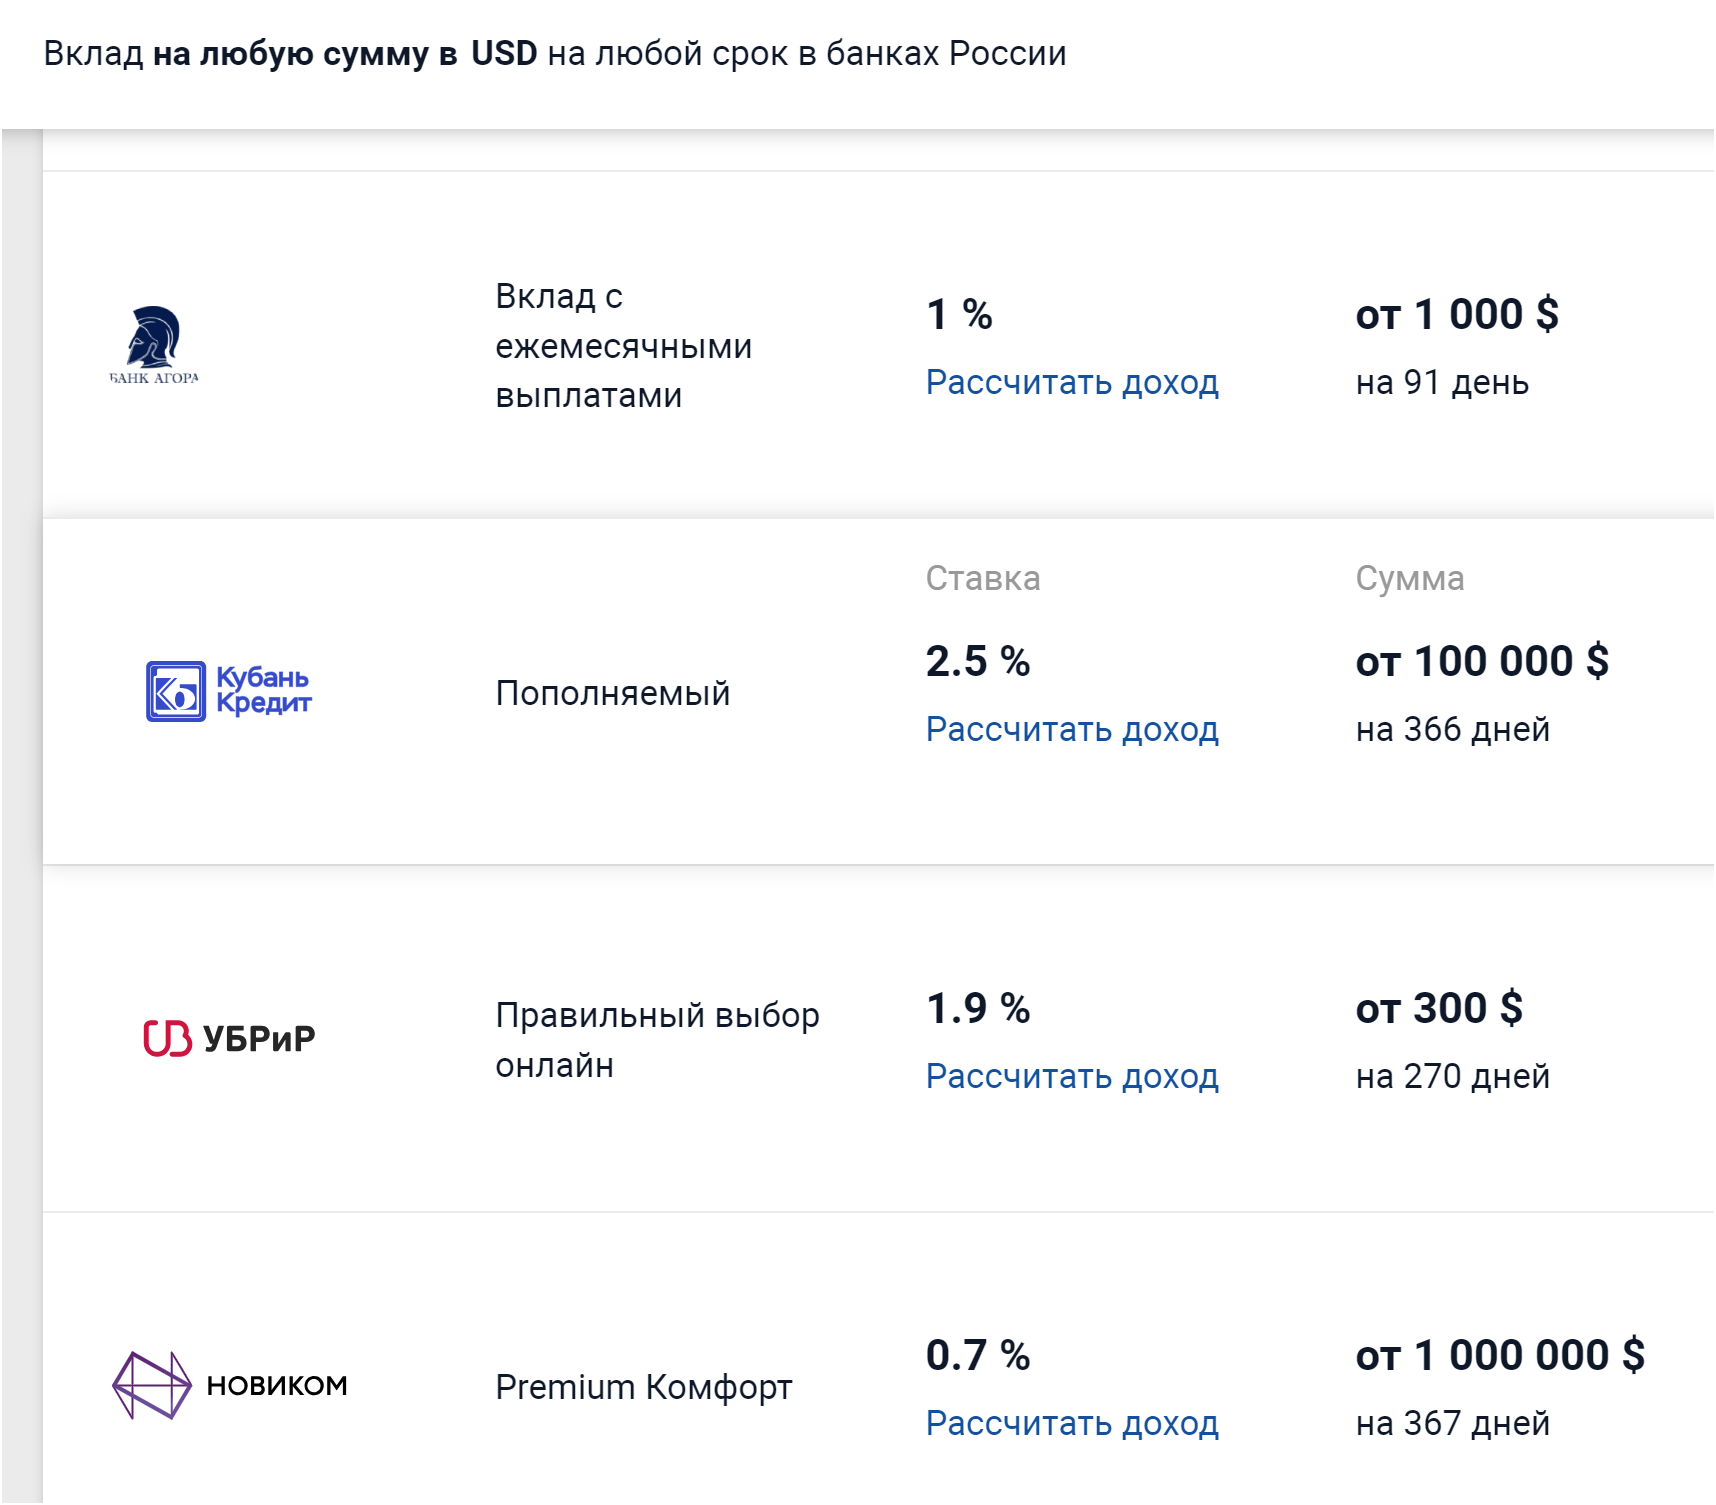1716x1505 pixels.
Task: Click the USD deposit page heading
Action: 555,53
